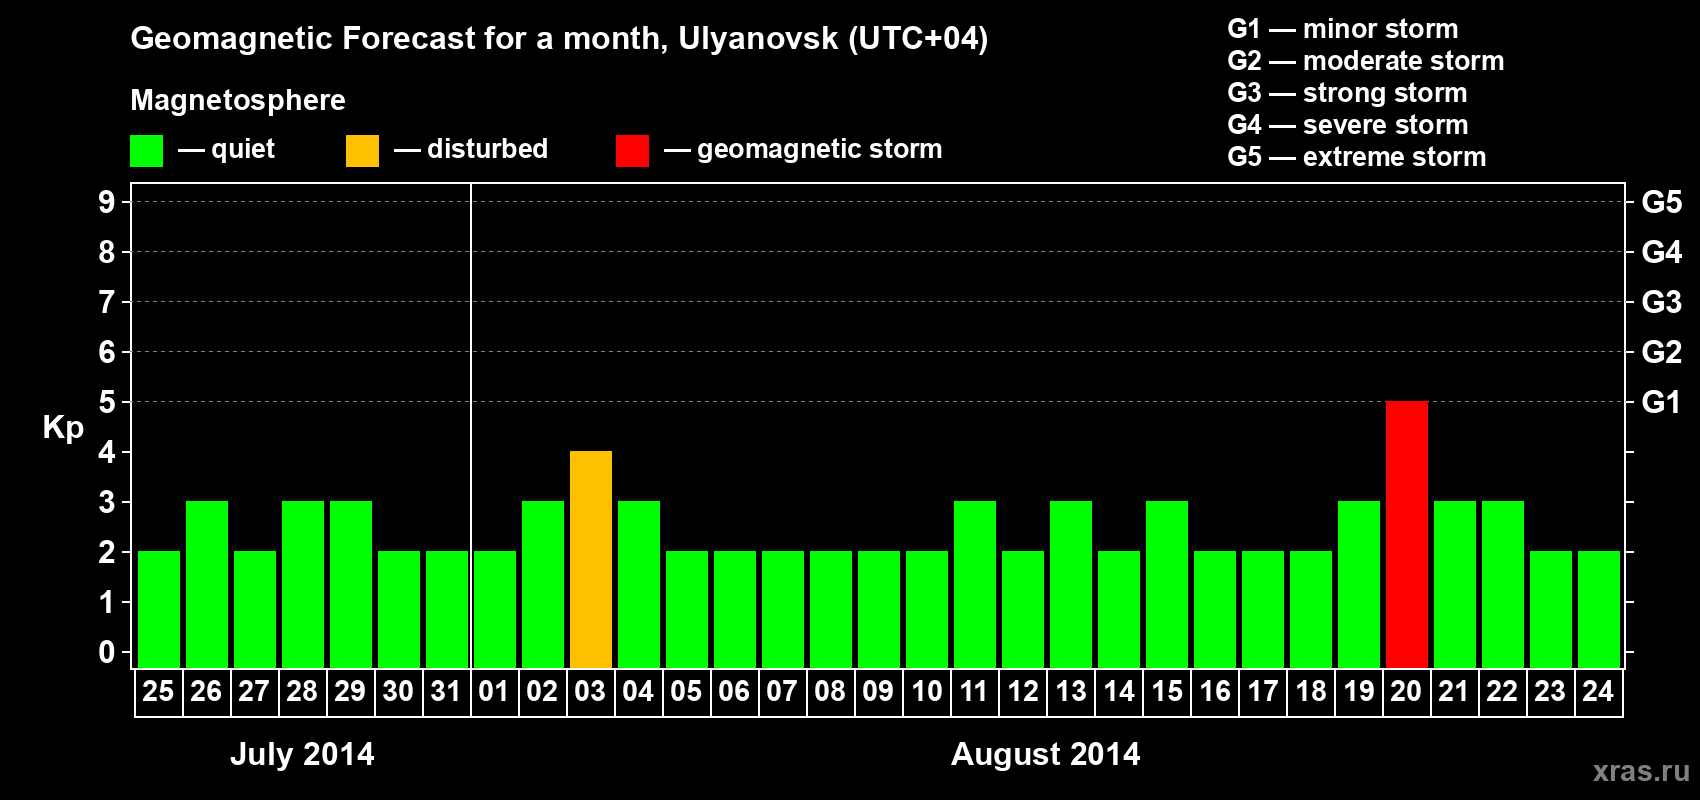Click date label 31 on the axis
The height and width of the screenshot is (800, 1700).
pos(446,691)
